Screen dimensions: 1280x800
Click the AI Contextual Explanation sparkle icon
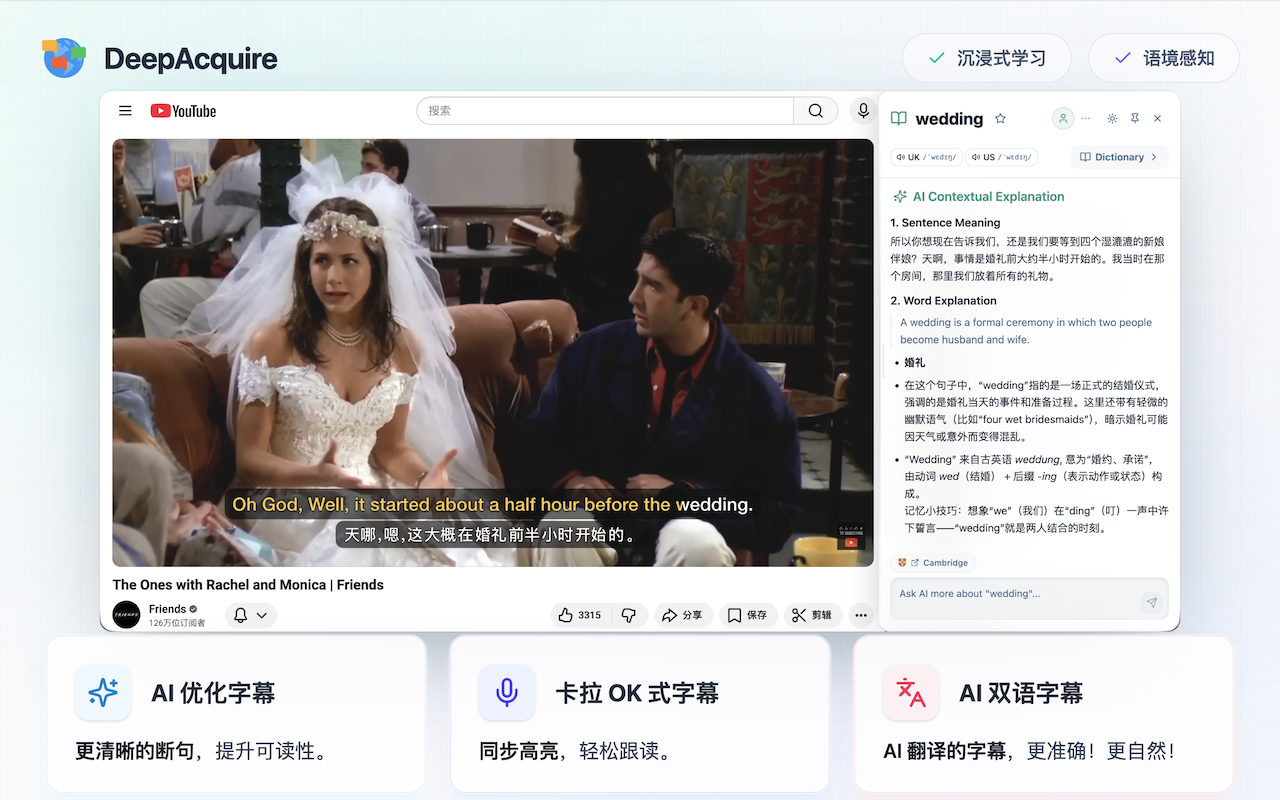pyautogui.click(x=900, y=197)
